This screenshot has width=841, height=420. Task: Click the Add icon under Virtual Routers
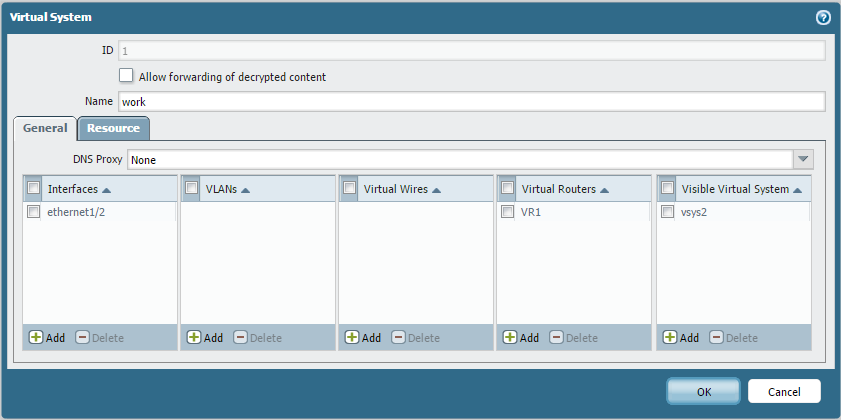pos(510,338)
